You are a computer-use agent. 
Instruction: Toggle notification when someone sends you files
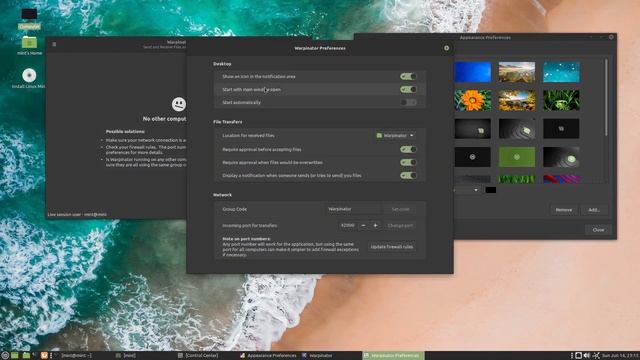coord(408,176)
